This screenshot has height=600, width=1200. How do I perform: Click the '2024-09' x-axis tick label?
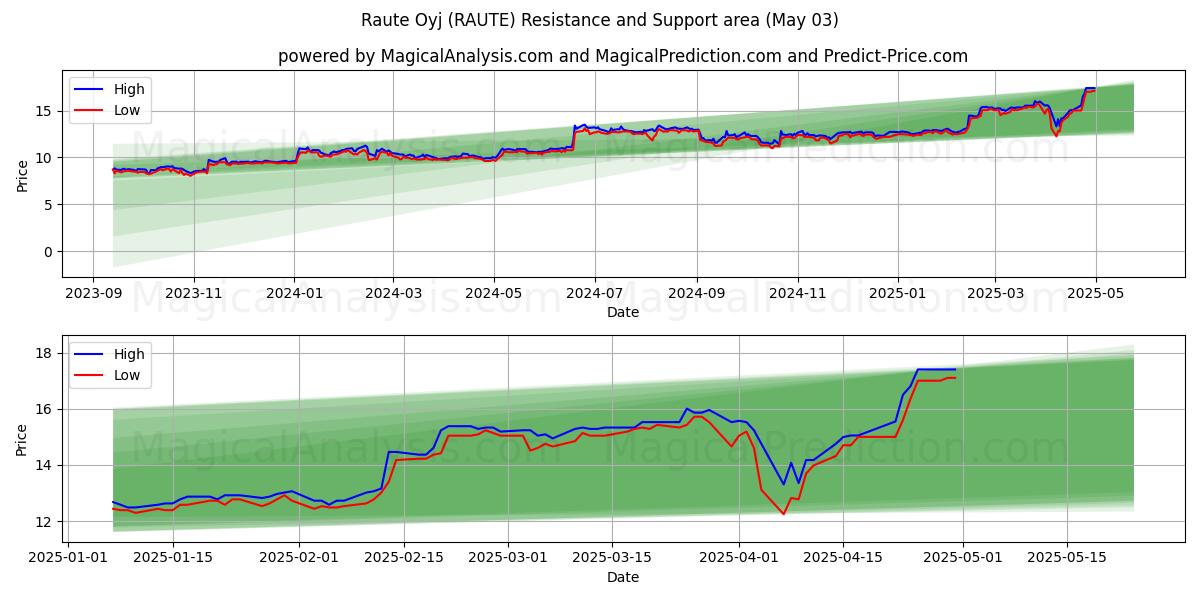(697, 292)
